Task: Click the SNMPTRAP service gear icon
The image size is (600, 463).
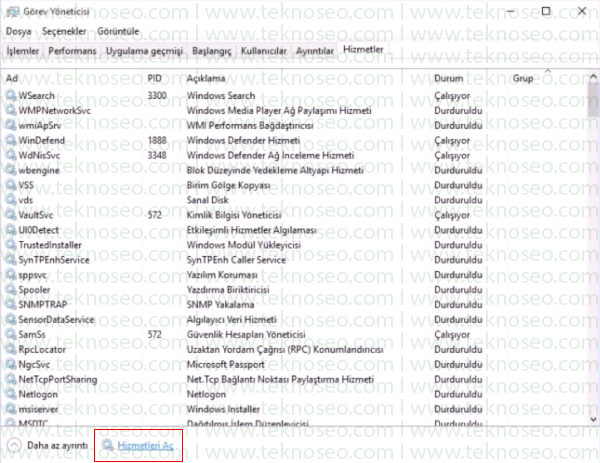Action: click(x=11, y=304)
